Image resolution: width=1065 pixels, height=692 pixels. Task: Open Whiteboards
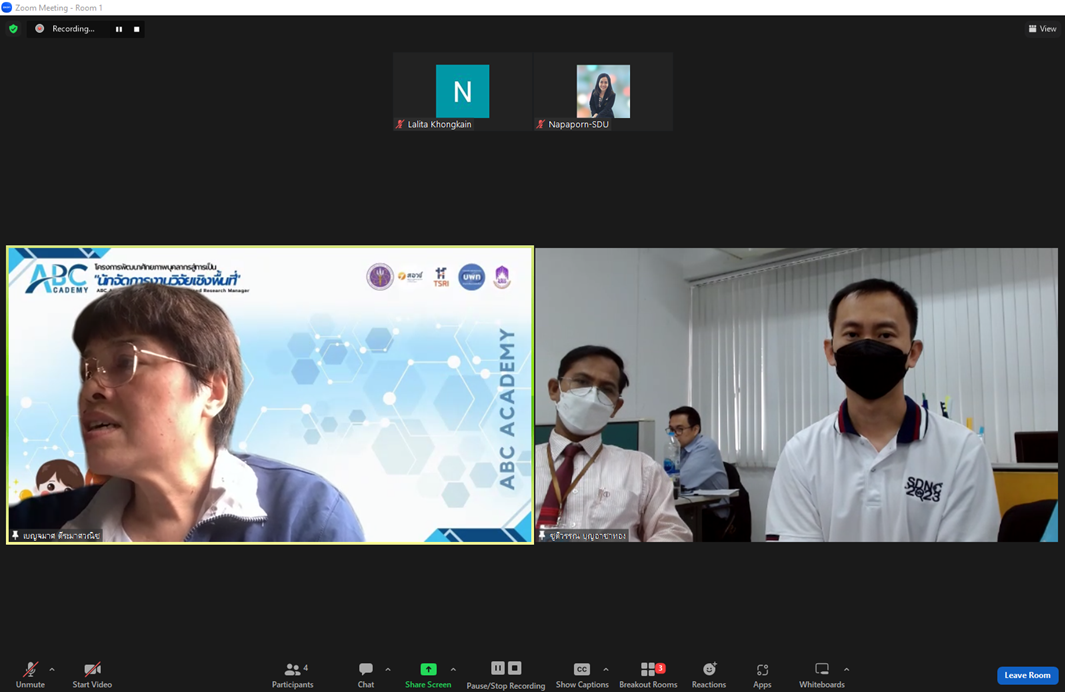click(x=821, y=674)
